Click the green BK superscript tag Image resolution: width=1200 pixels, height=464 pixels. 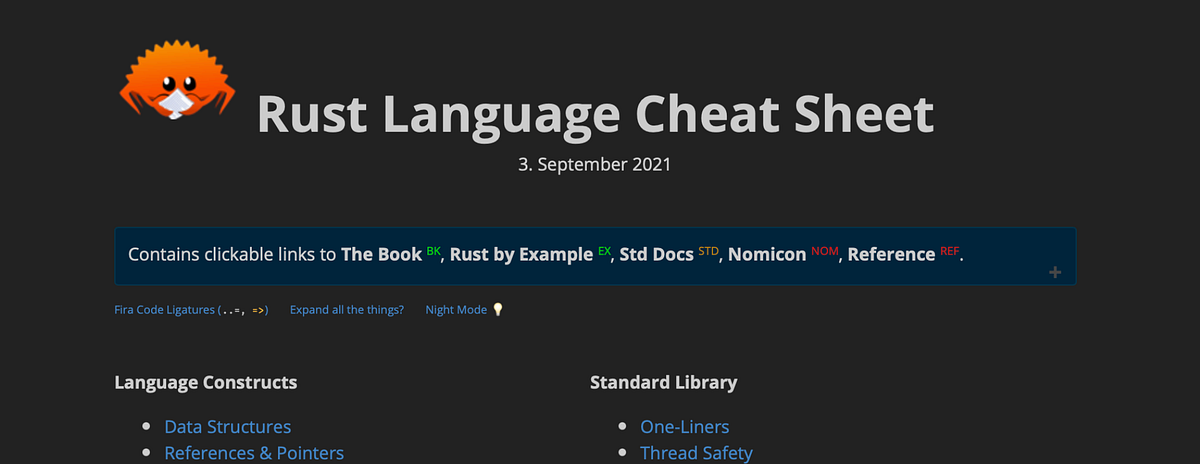(433, 250)
